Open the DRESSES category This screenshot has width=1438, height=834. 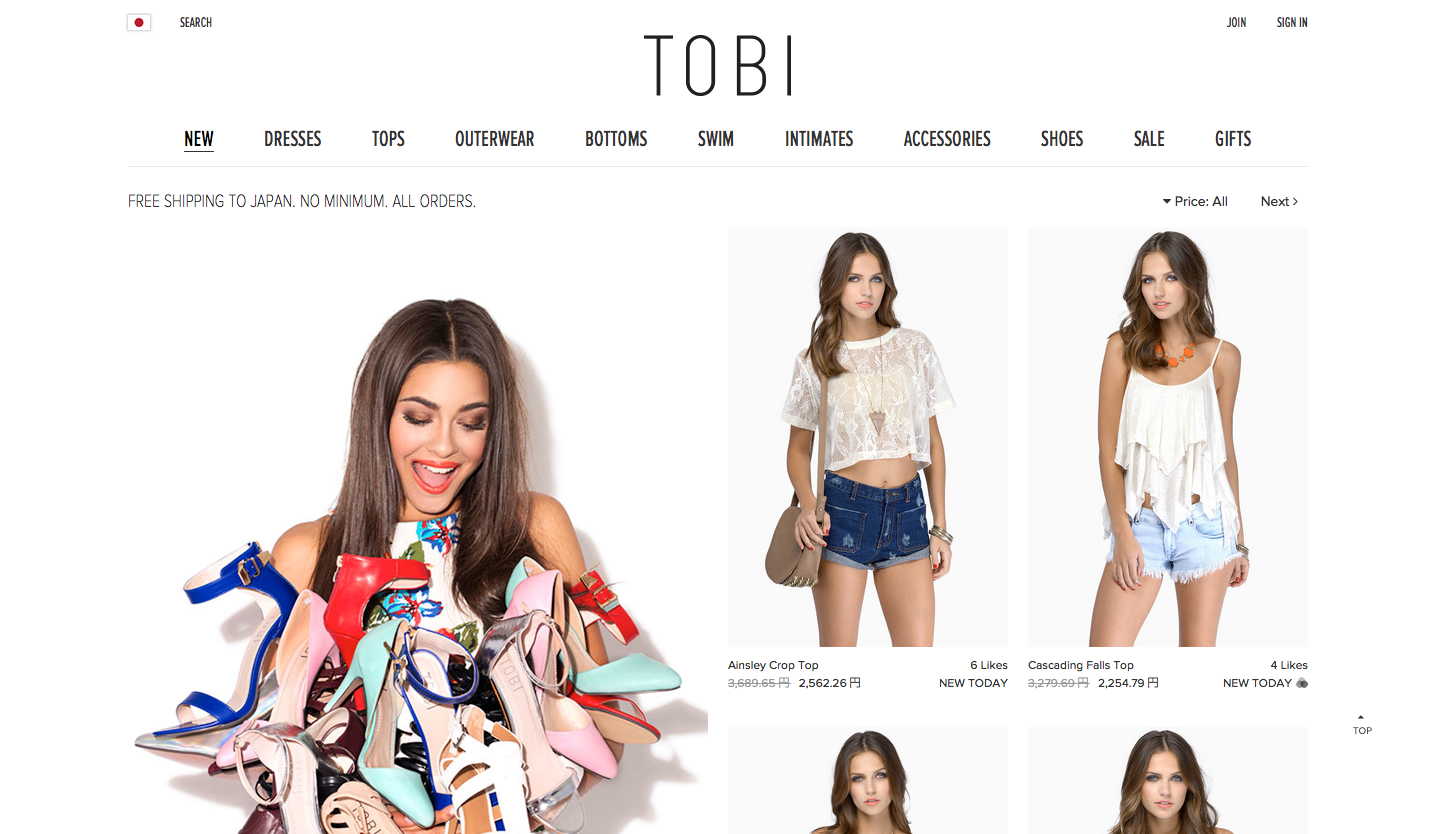tap(293, 139)
